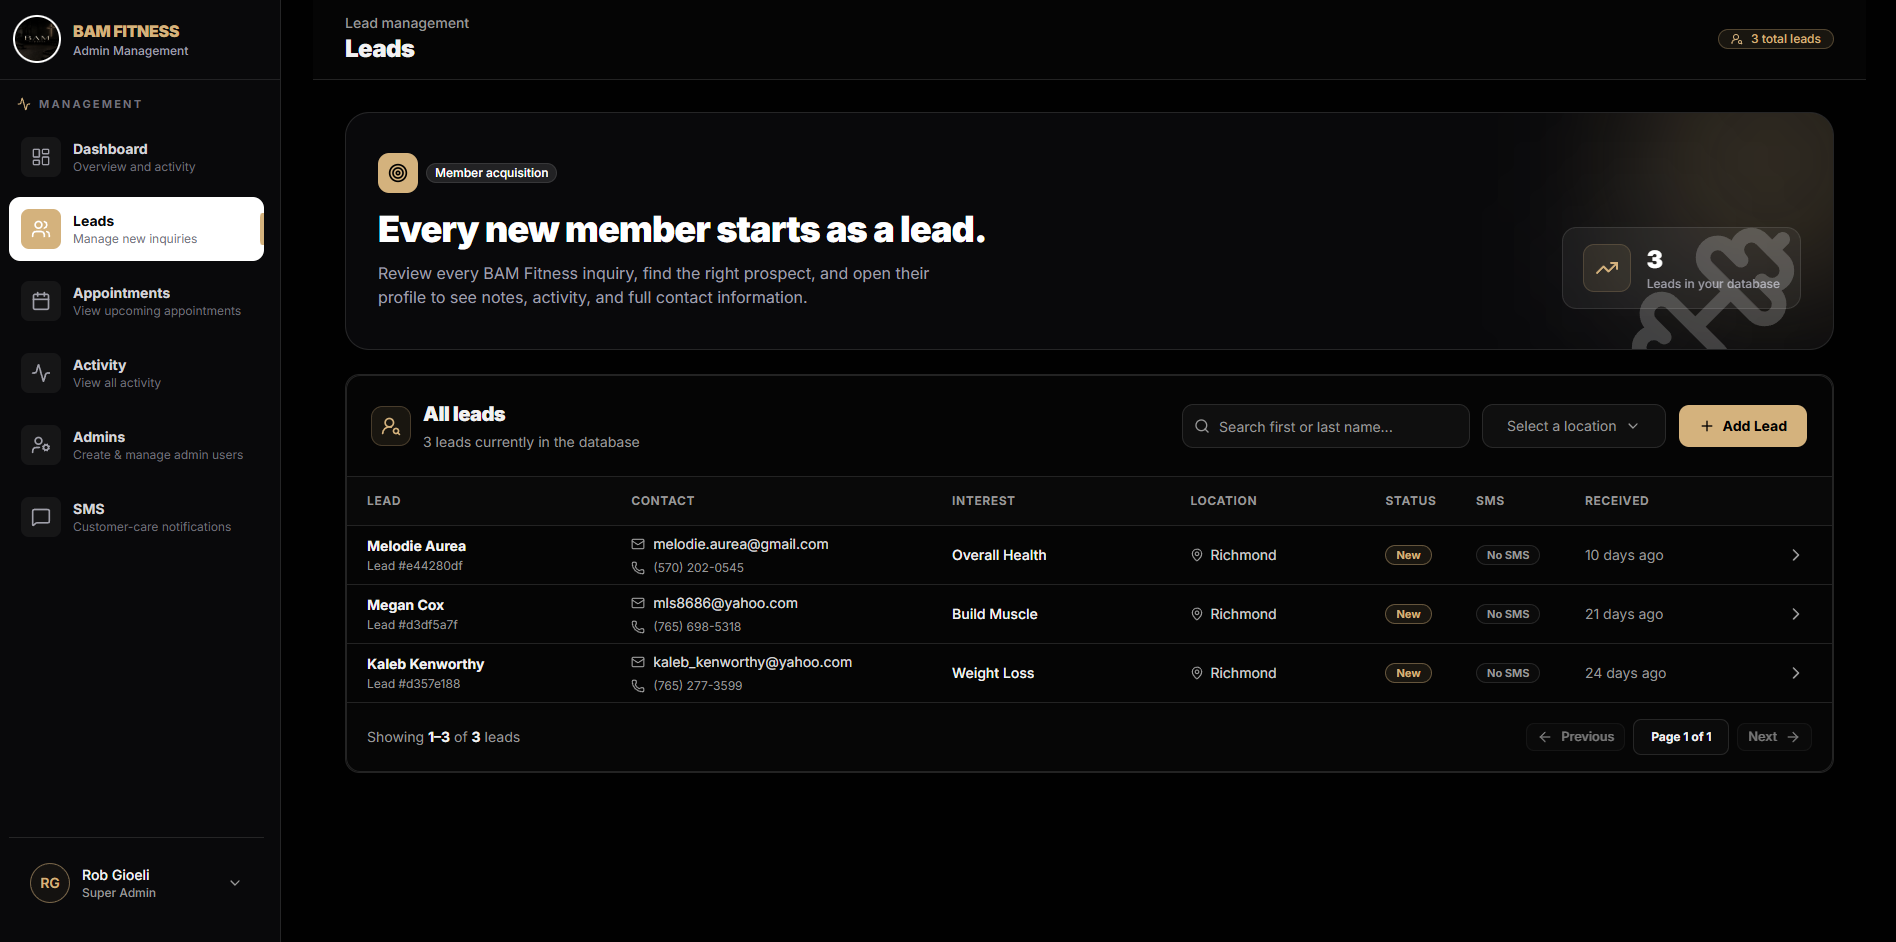Click the All leads user-search icon
1896x942 pixels.
[x=391, y=426]
